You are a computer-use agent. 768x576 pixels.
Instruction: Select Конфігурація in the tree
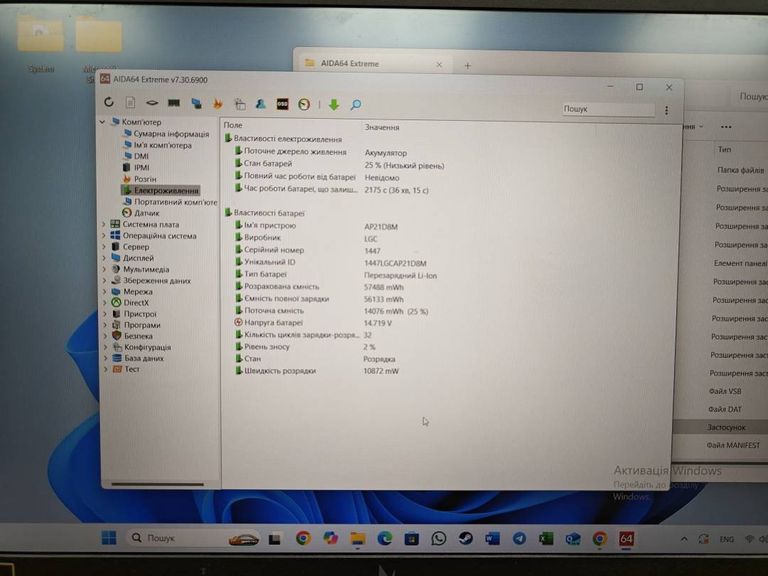pos(142,347)
